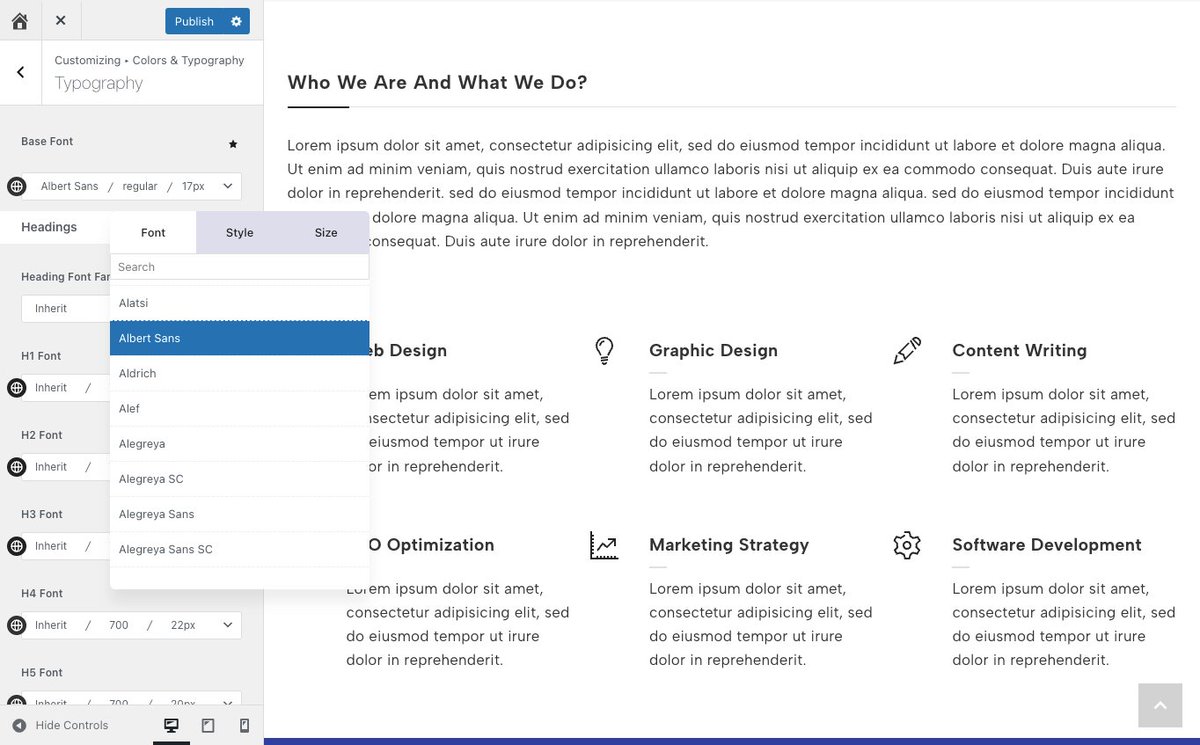This screenshot has height=745, width=1200.
Task: Click the Marketing Strategy chart icon
Action: coord(604,545)
